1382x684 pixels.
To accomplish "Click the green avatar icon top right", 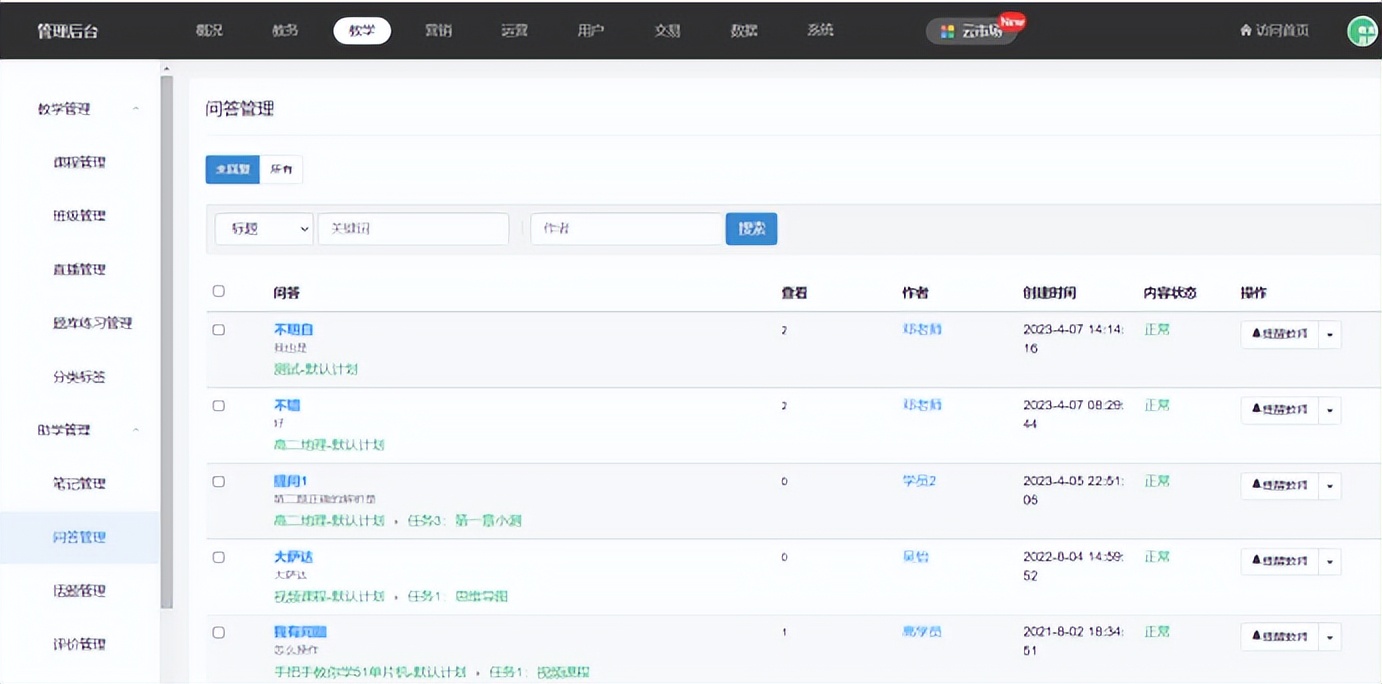I will point(1361,30).
